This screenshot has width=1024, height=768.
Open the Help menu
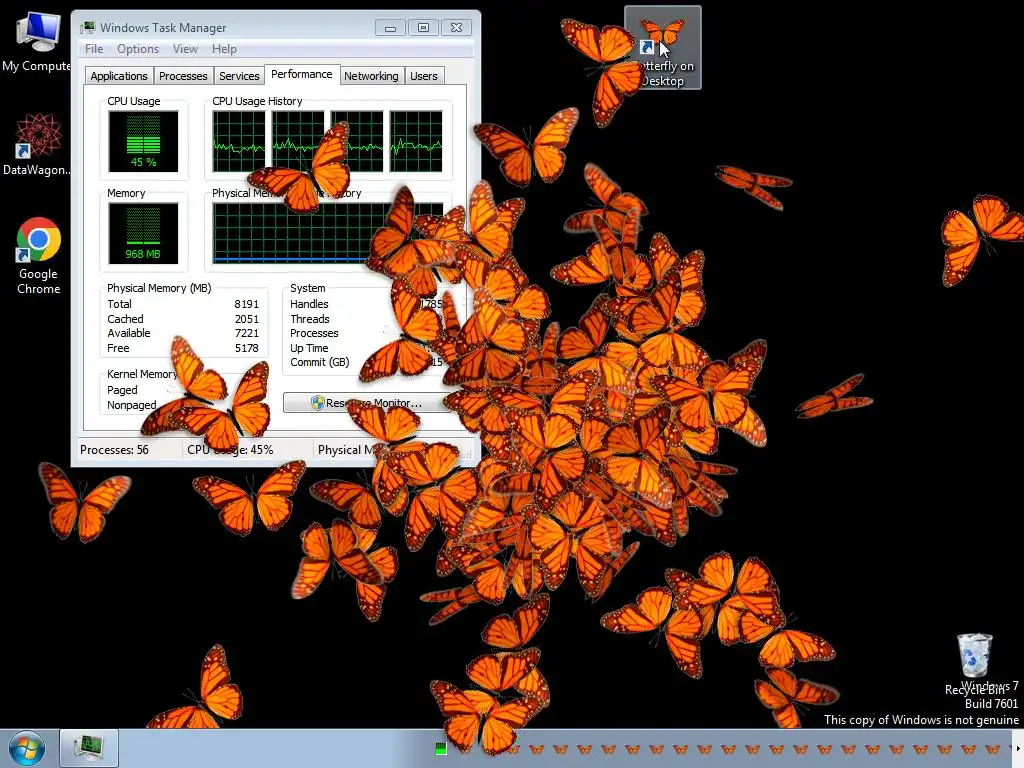(224, 49)
